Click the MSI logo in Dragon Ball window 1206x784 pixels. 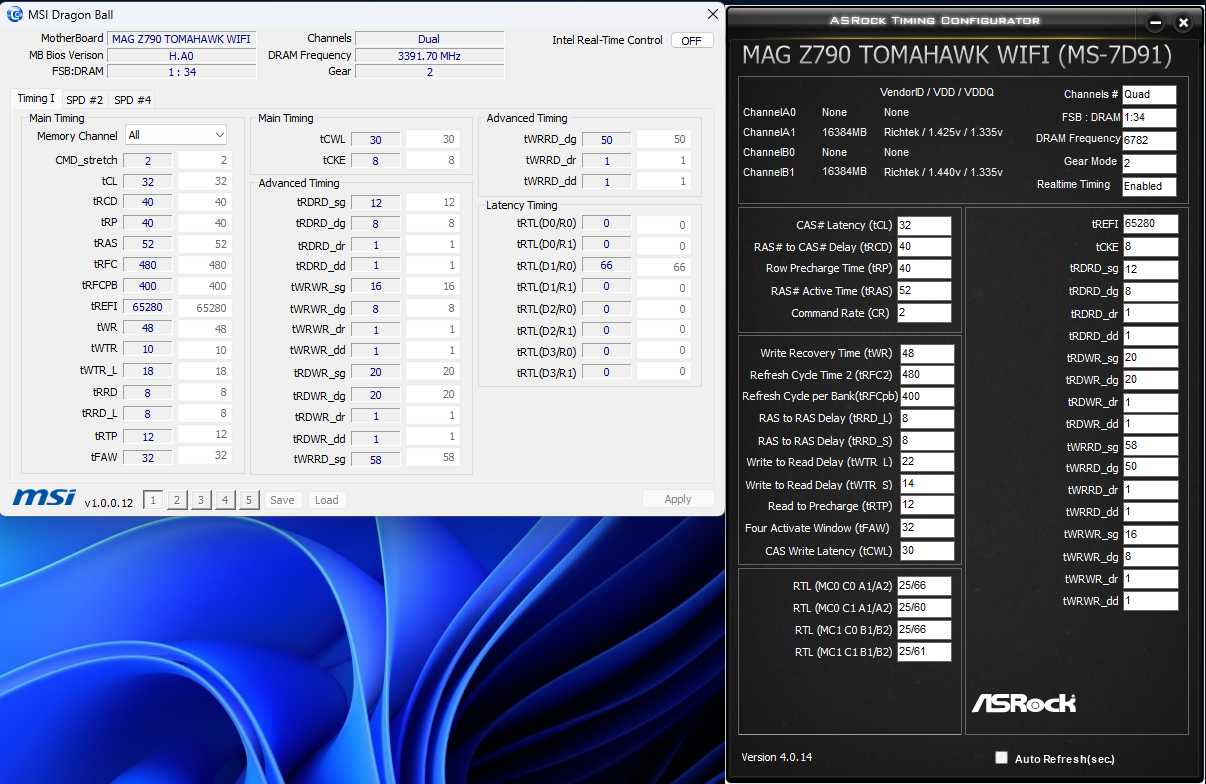point(43,498)
